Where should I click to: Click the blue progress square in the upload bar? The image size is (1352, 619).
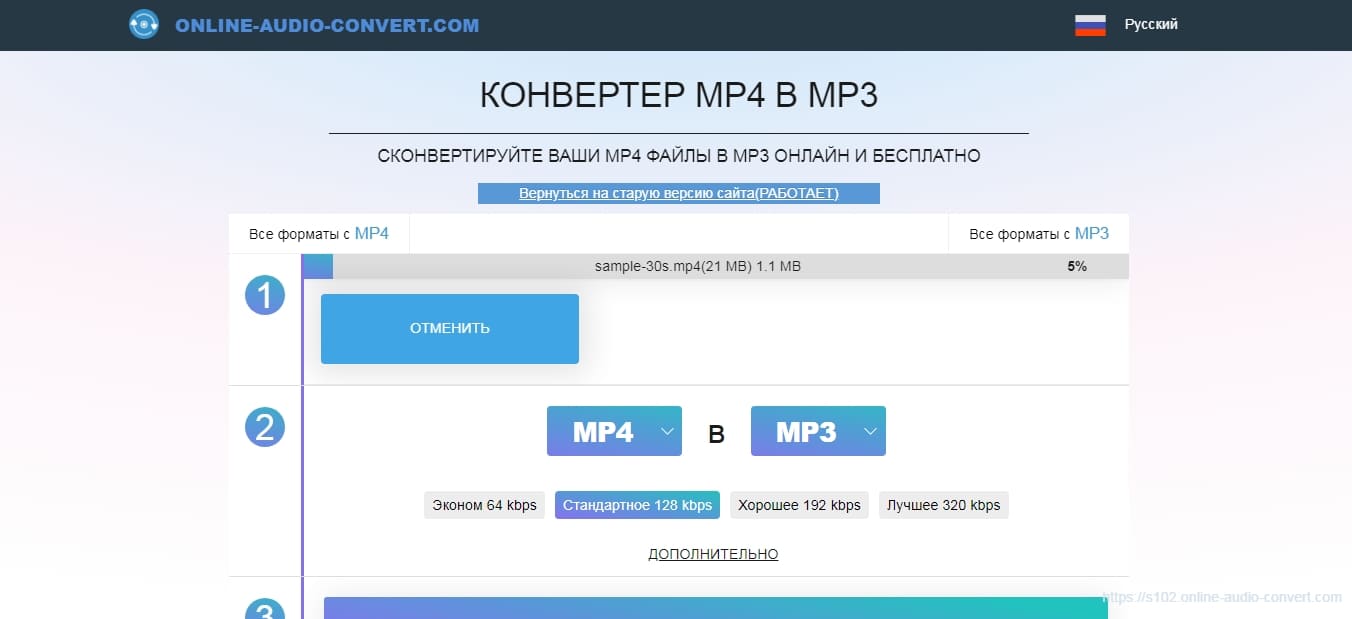[x=317, y=266]
